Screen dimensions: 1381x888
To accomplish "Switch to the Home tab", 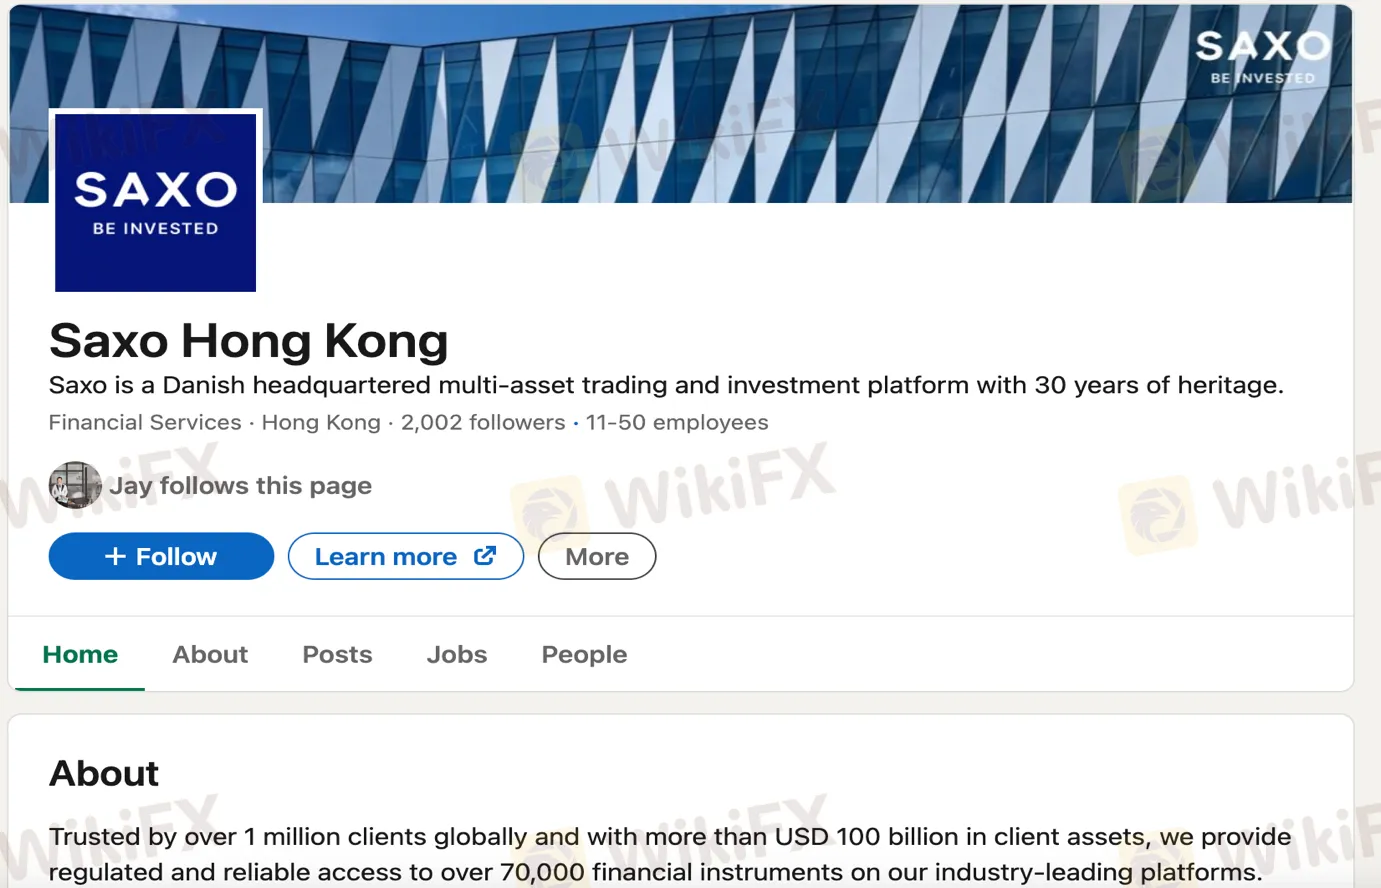I will tap(80, 655).
